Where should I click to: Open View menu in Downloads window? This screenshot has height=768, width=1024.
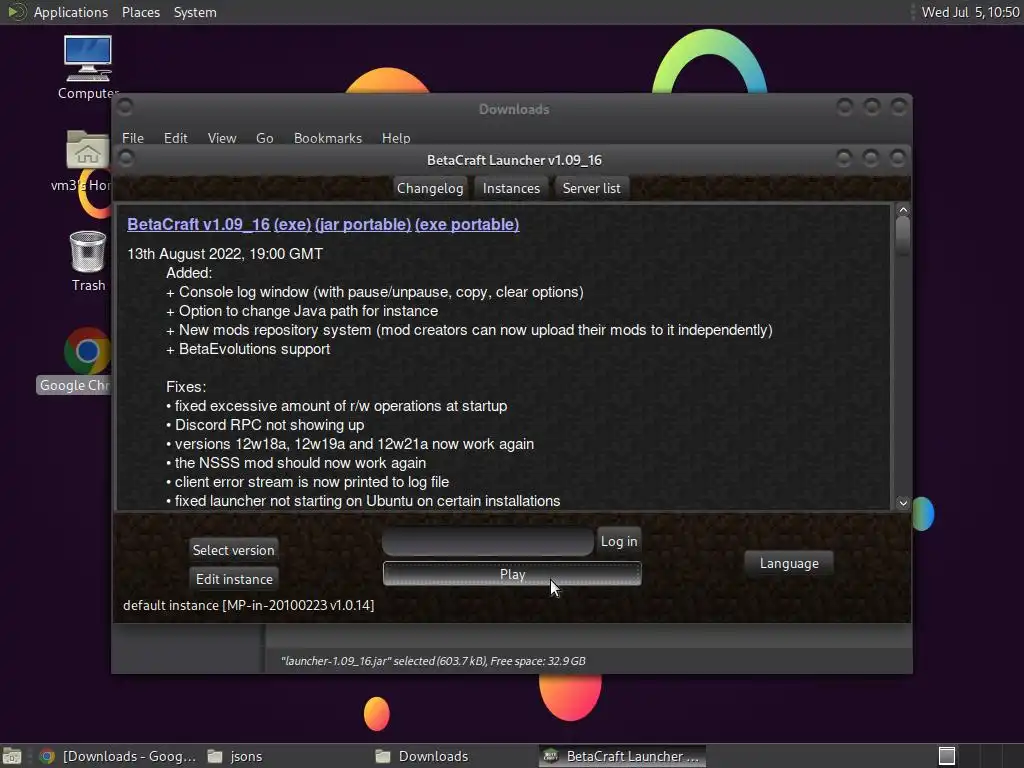(x=222, y=138)
